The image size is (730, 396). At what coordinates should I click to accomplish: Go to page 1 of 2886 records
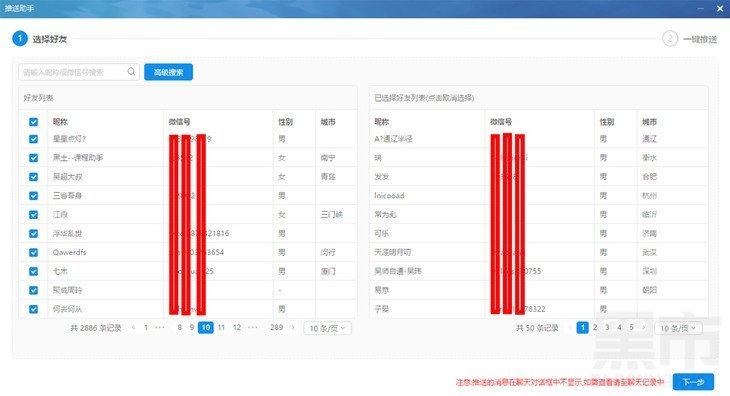146,328
